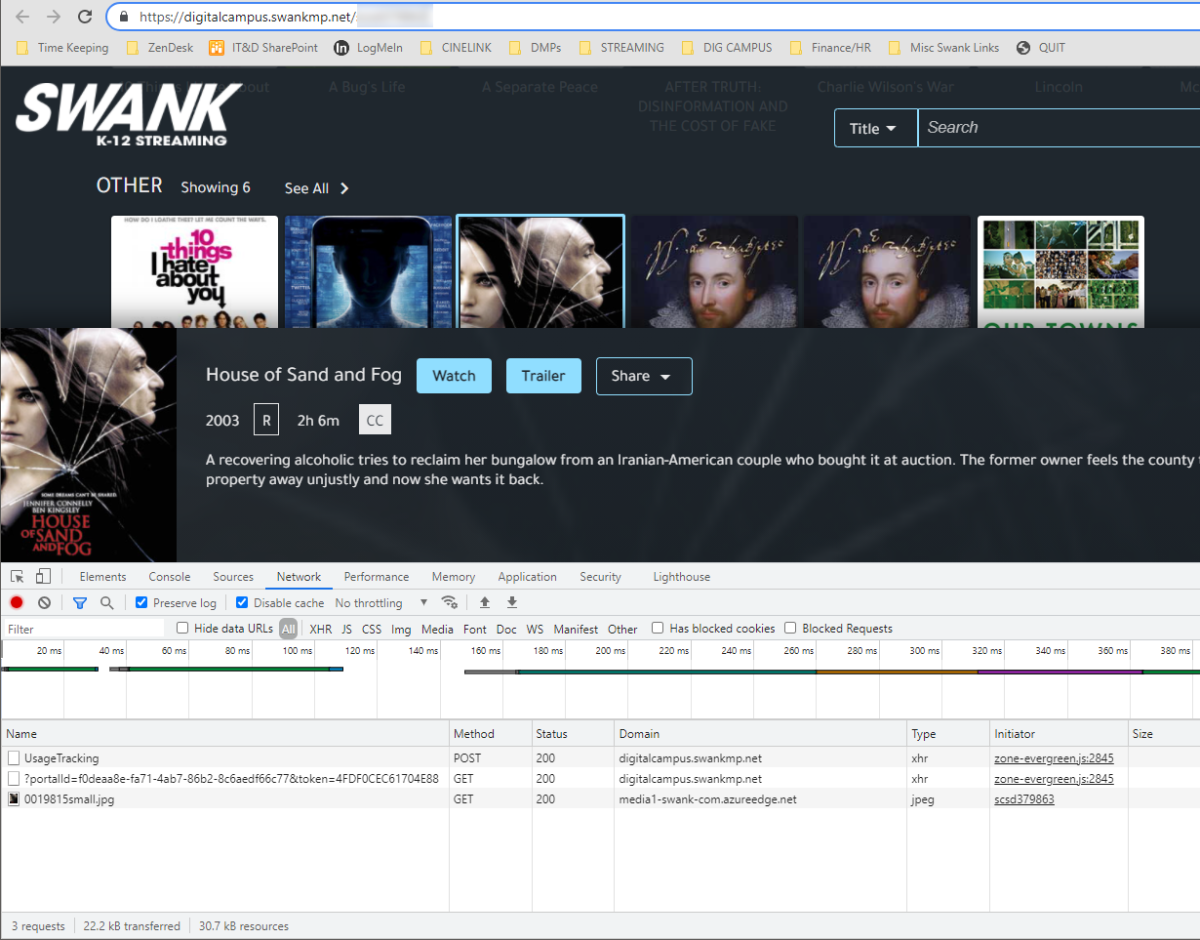Viewport: 1200px width, 940px height.
Task: Enable the Hide data URLs checkbox
Action: [x=182, y=629]
